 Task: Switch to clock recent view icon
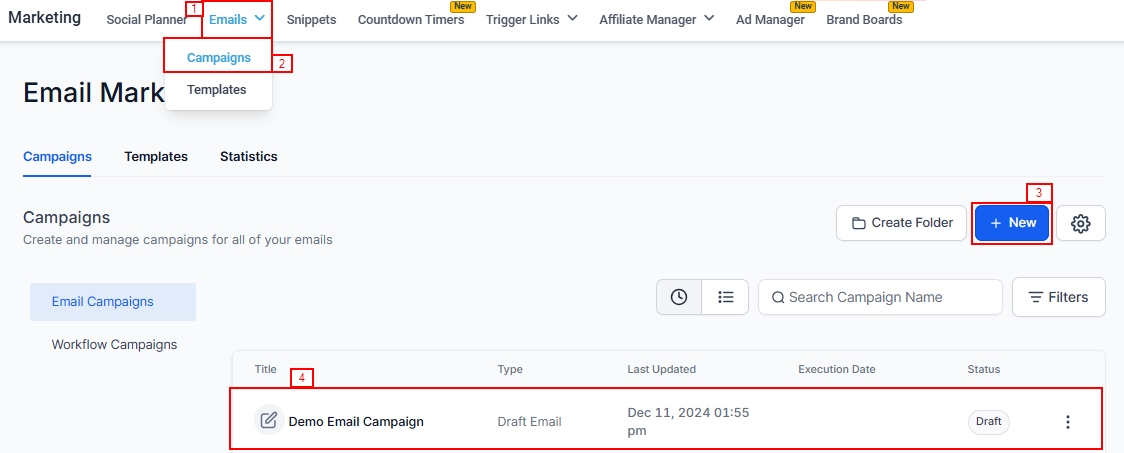pyautogui.click(x=679, y=297)
